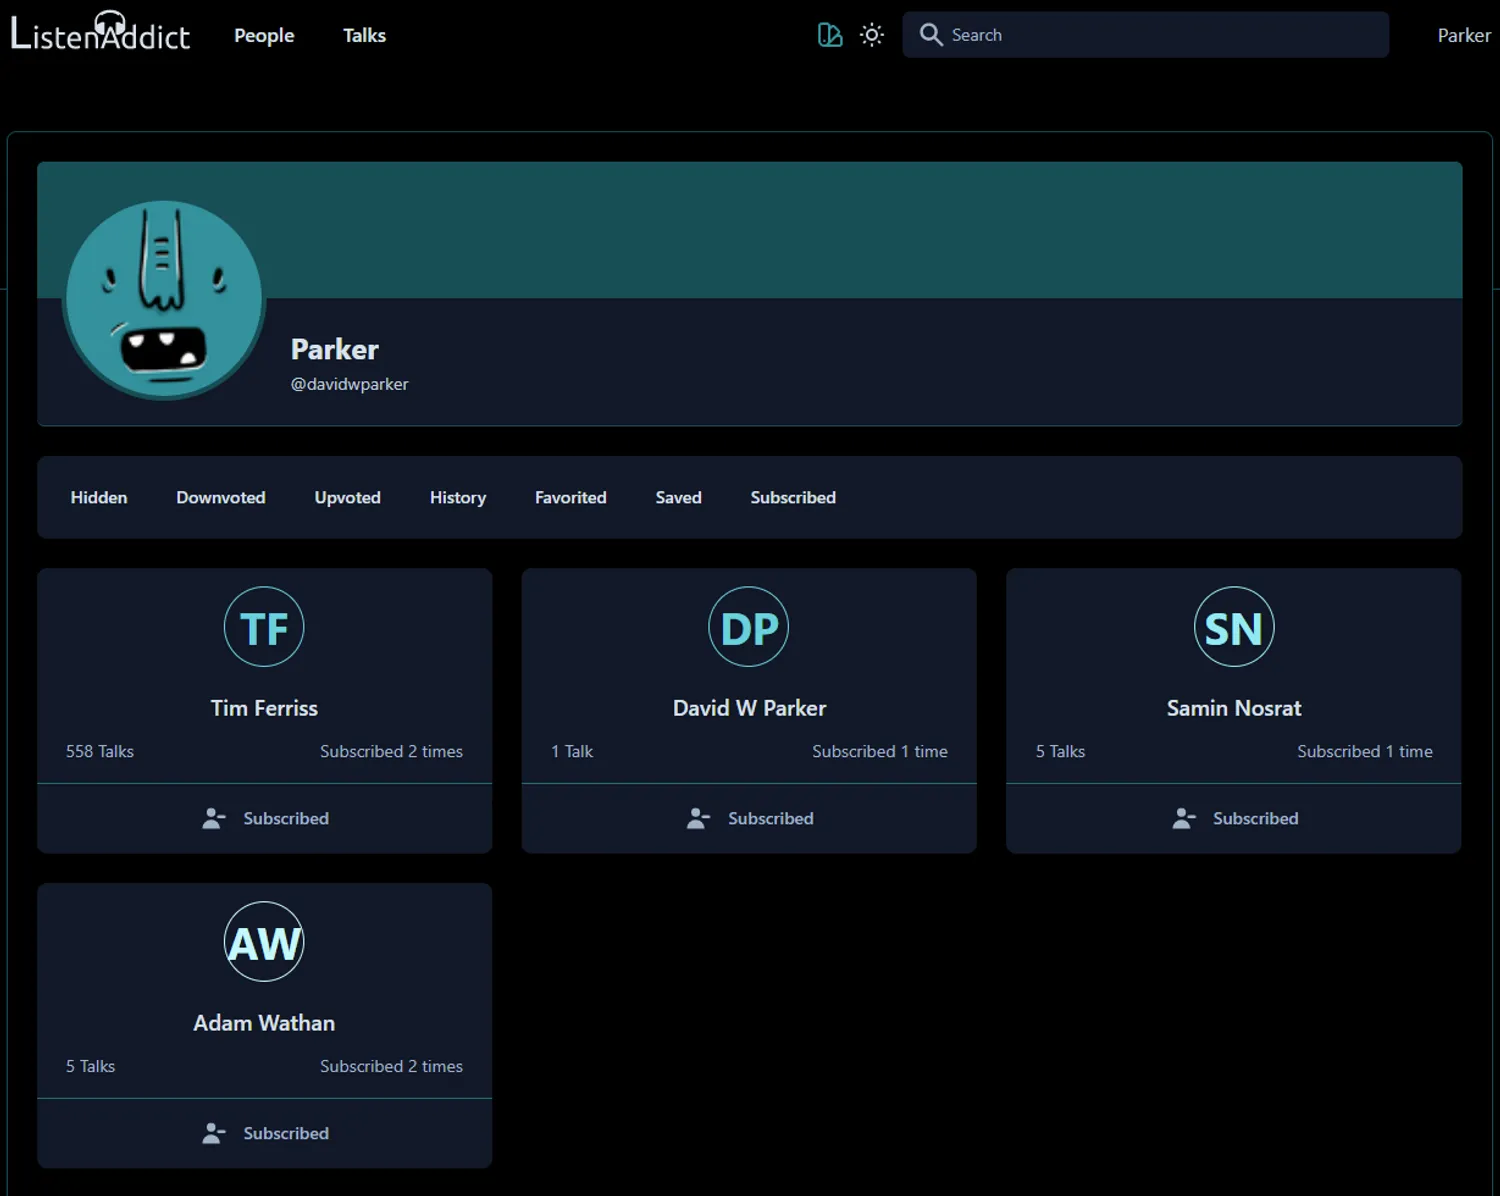Go to the People page

[264, 35]
